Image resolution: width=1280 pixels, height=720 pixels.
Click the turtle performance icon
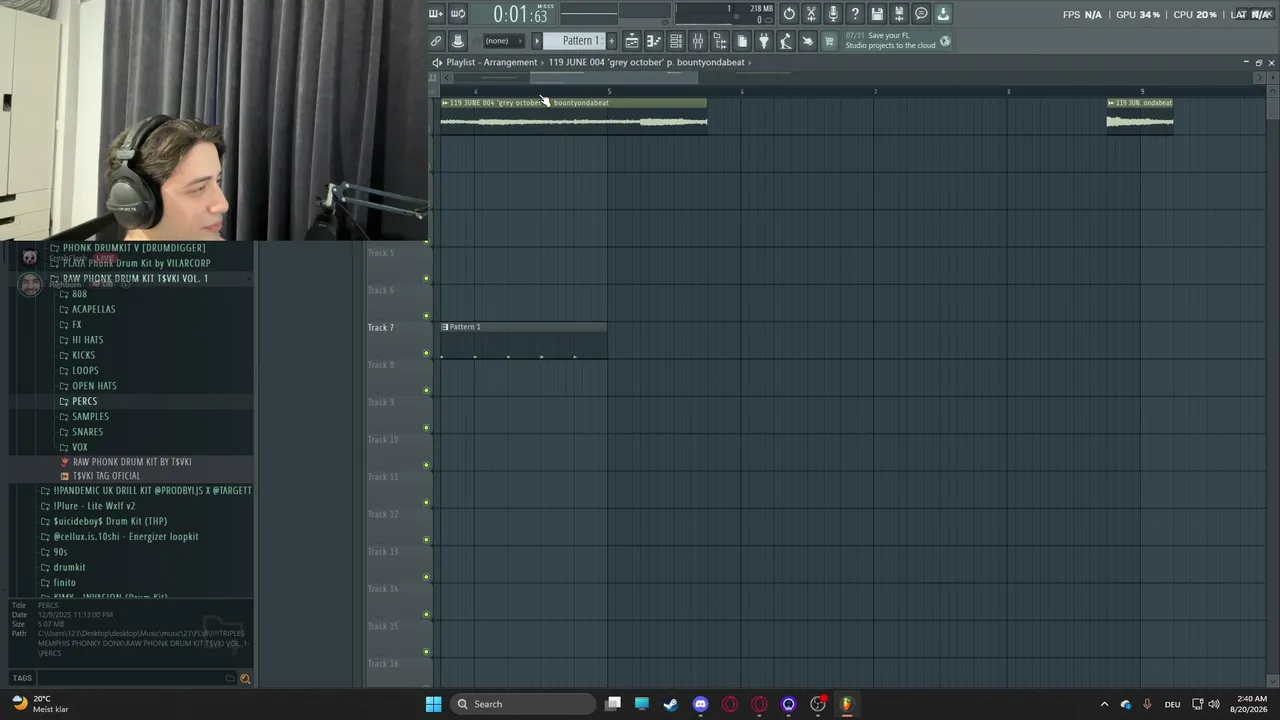(x=808, y=41)
